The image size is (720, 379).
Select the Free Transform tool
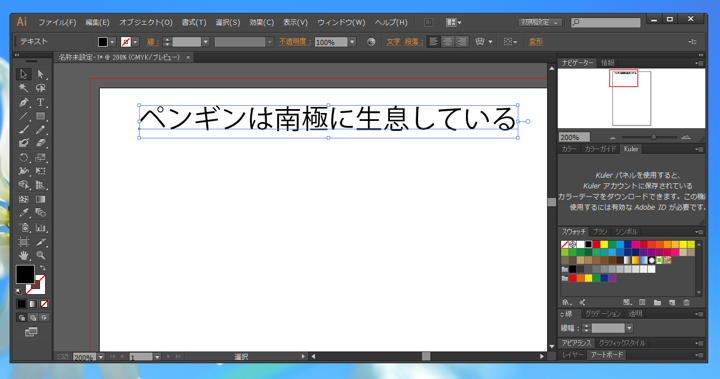pyautogui.click(x=40, y=171)
